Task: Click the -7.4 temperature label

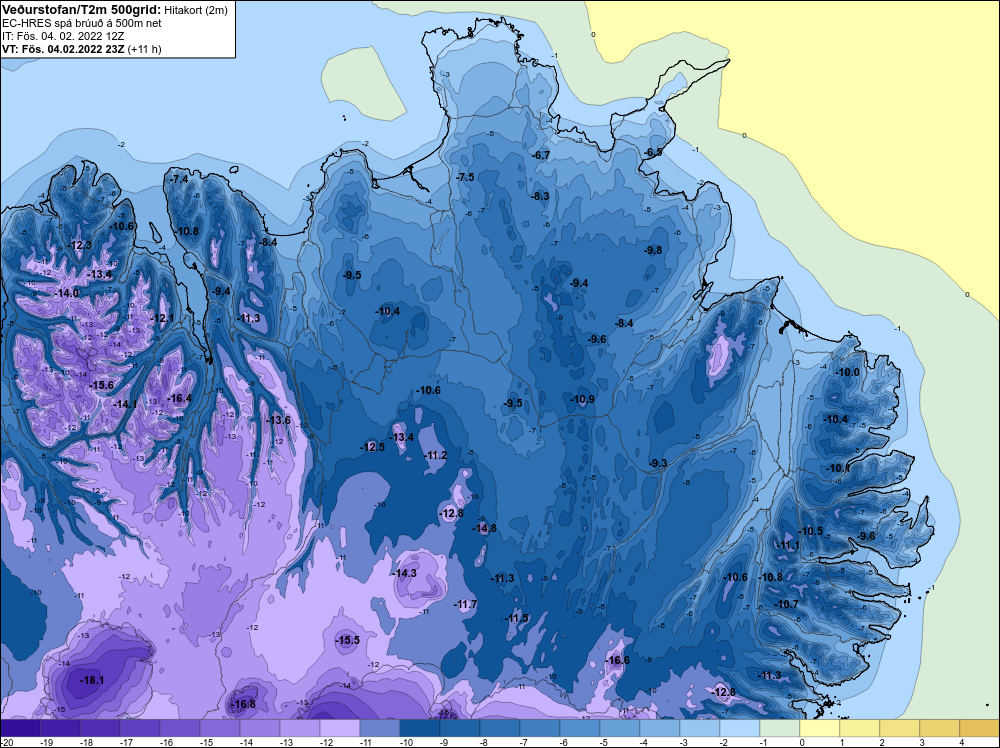Action: click(180, 179)
